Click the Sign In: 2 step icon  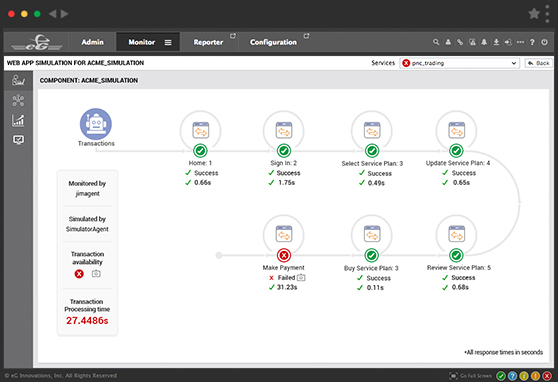284,130
